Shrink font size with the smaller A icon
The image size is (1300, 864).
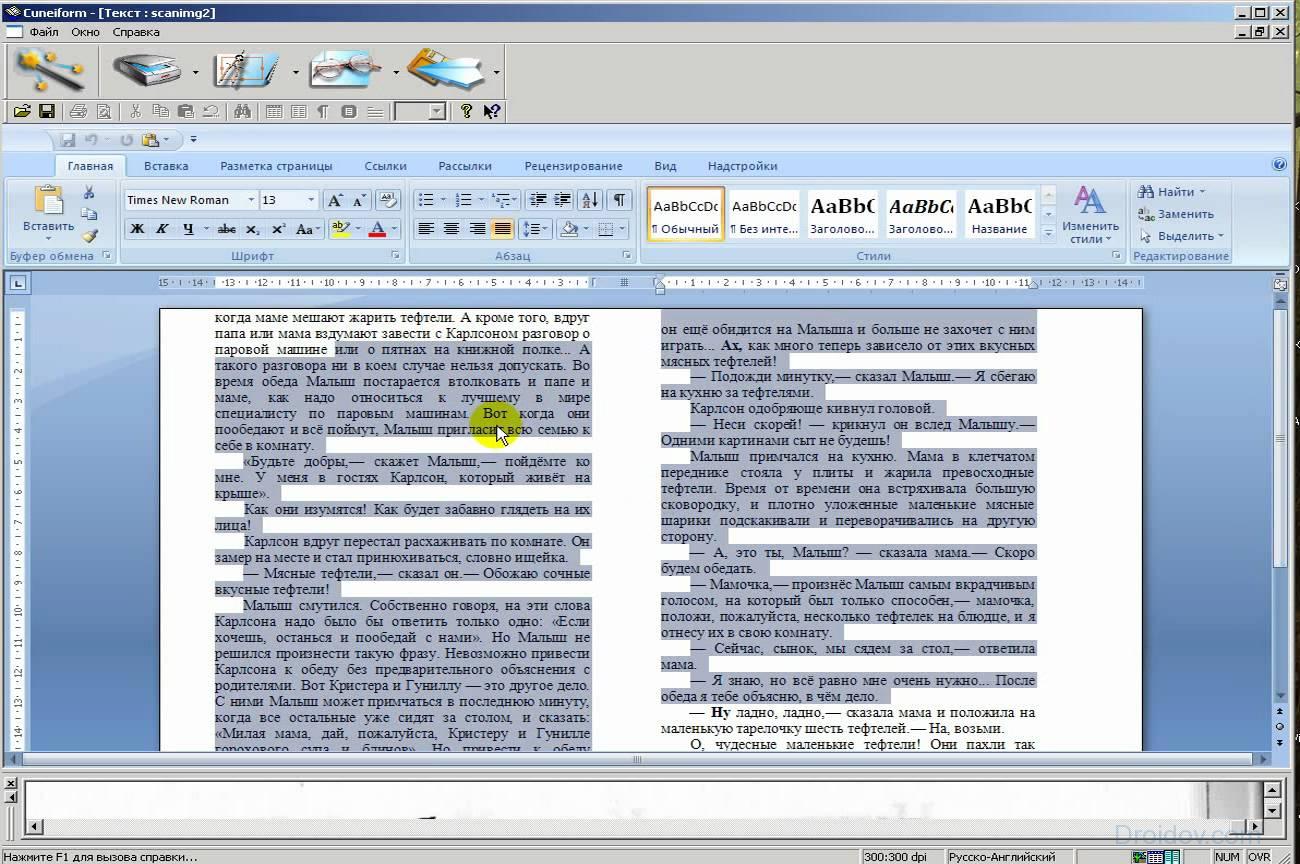click(x=359, y=200)
